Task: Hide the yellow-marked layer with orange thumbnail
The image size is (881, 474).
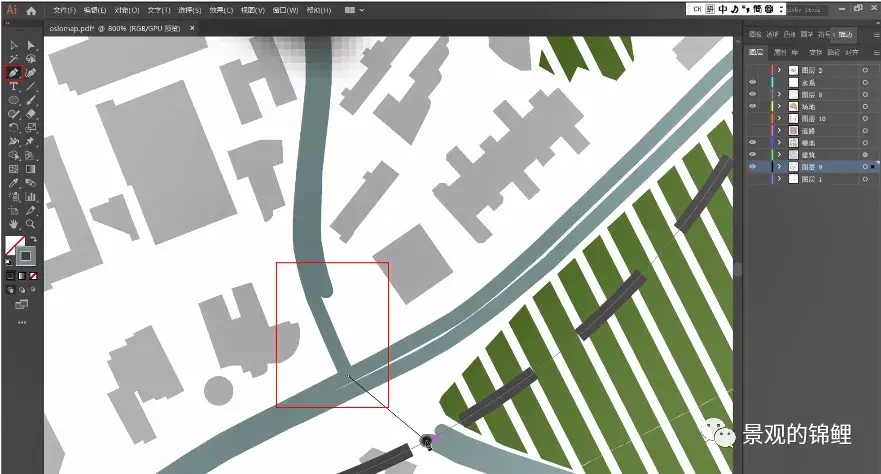Action: click(x=753, y=106)
